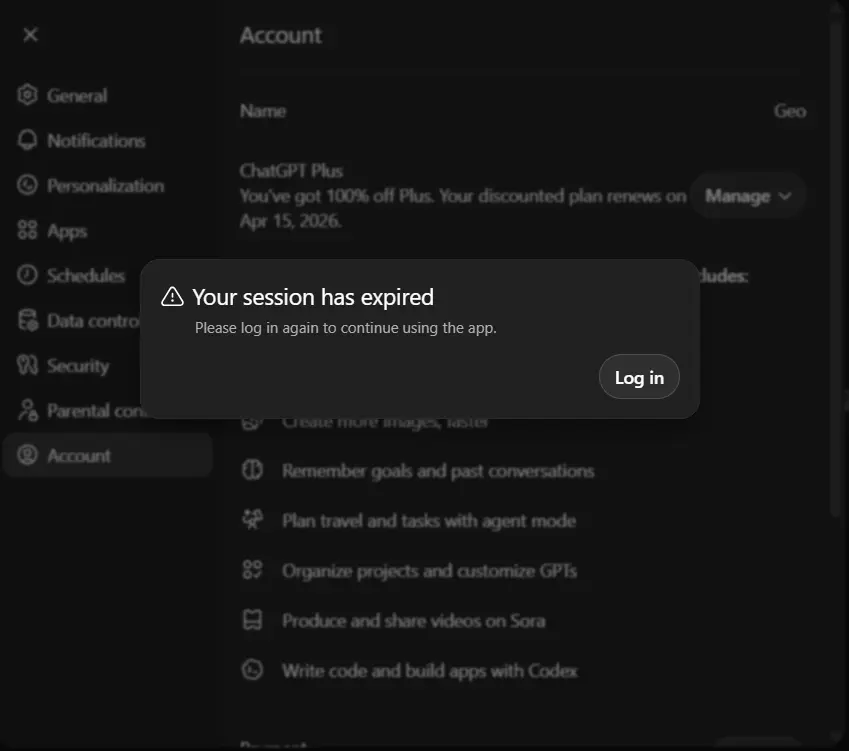The image size is (849, 751).
Task: Select the Notifications menu label
Action: click(96, 141)
